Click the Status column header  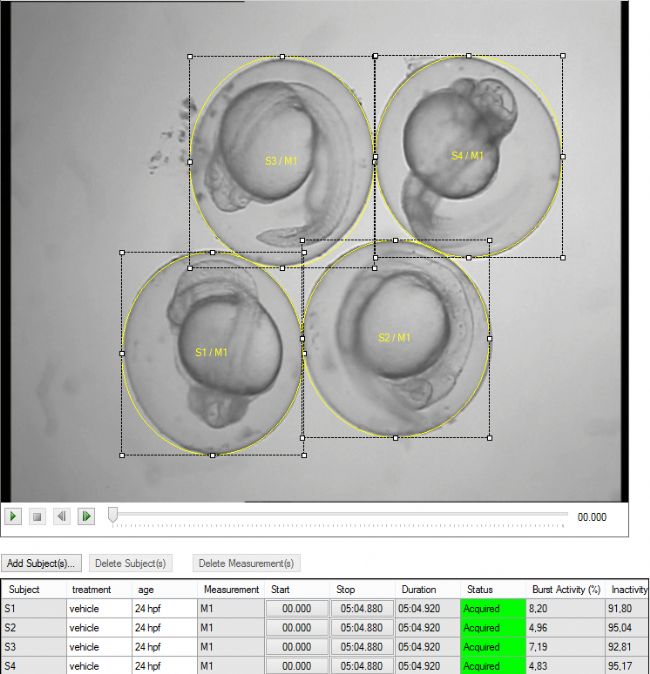(x=480, y=590)
